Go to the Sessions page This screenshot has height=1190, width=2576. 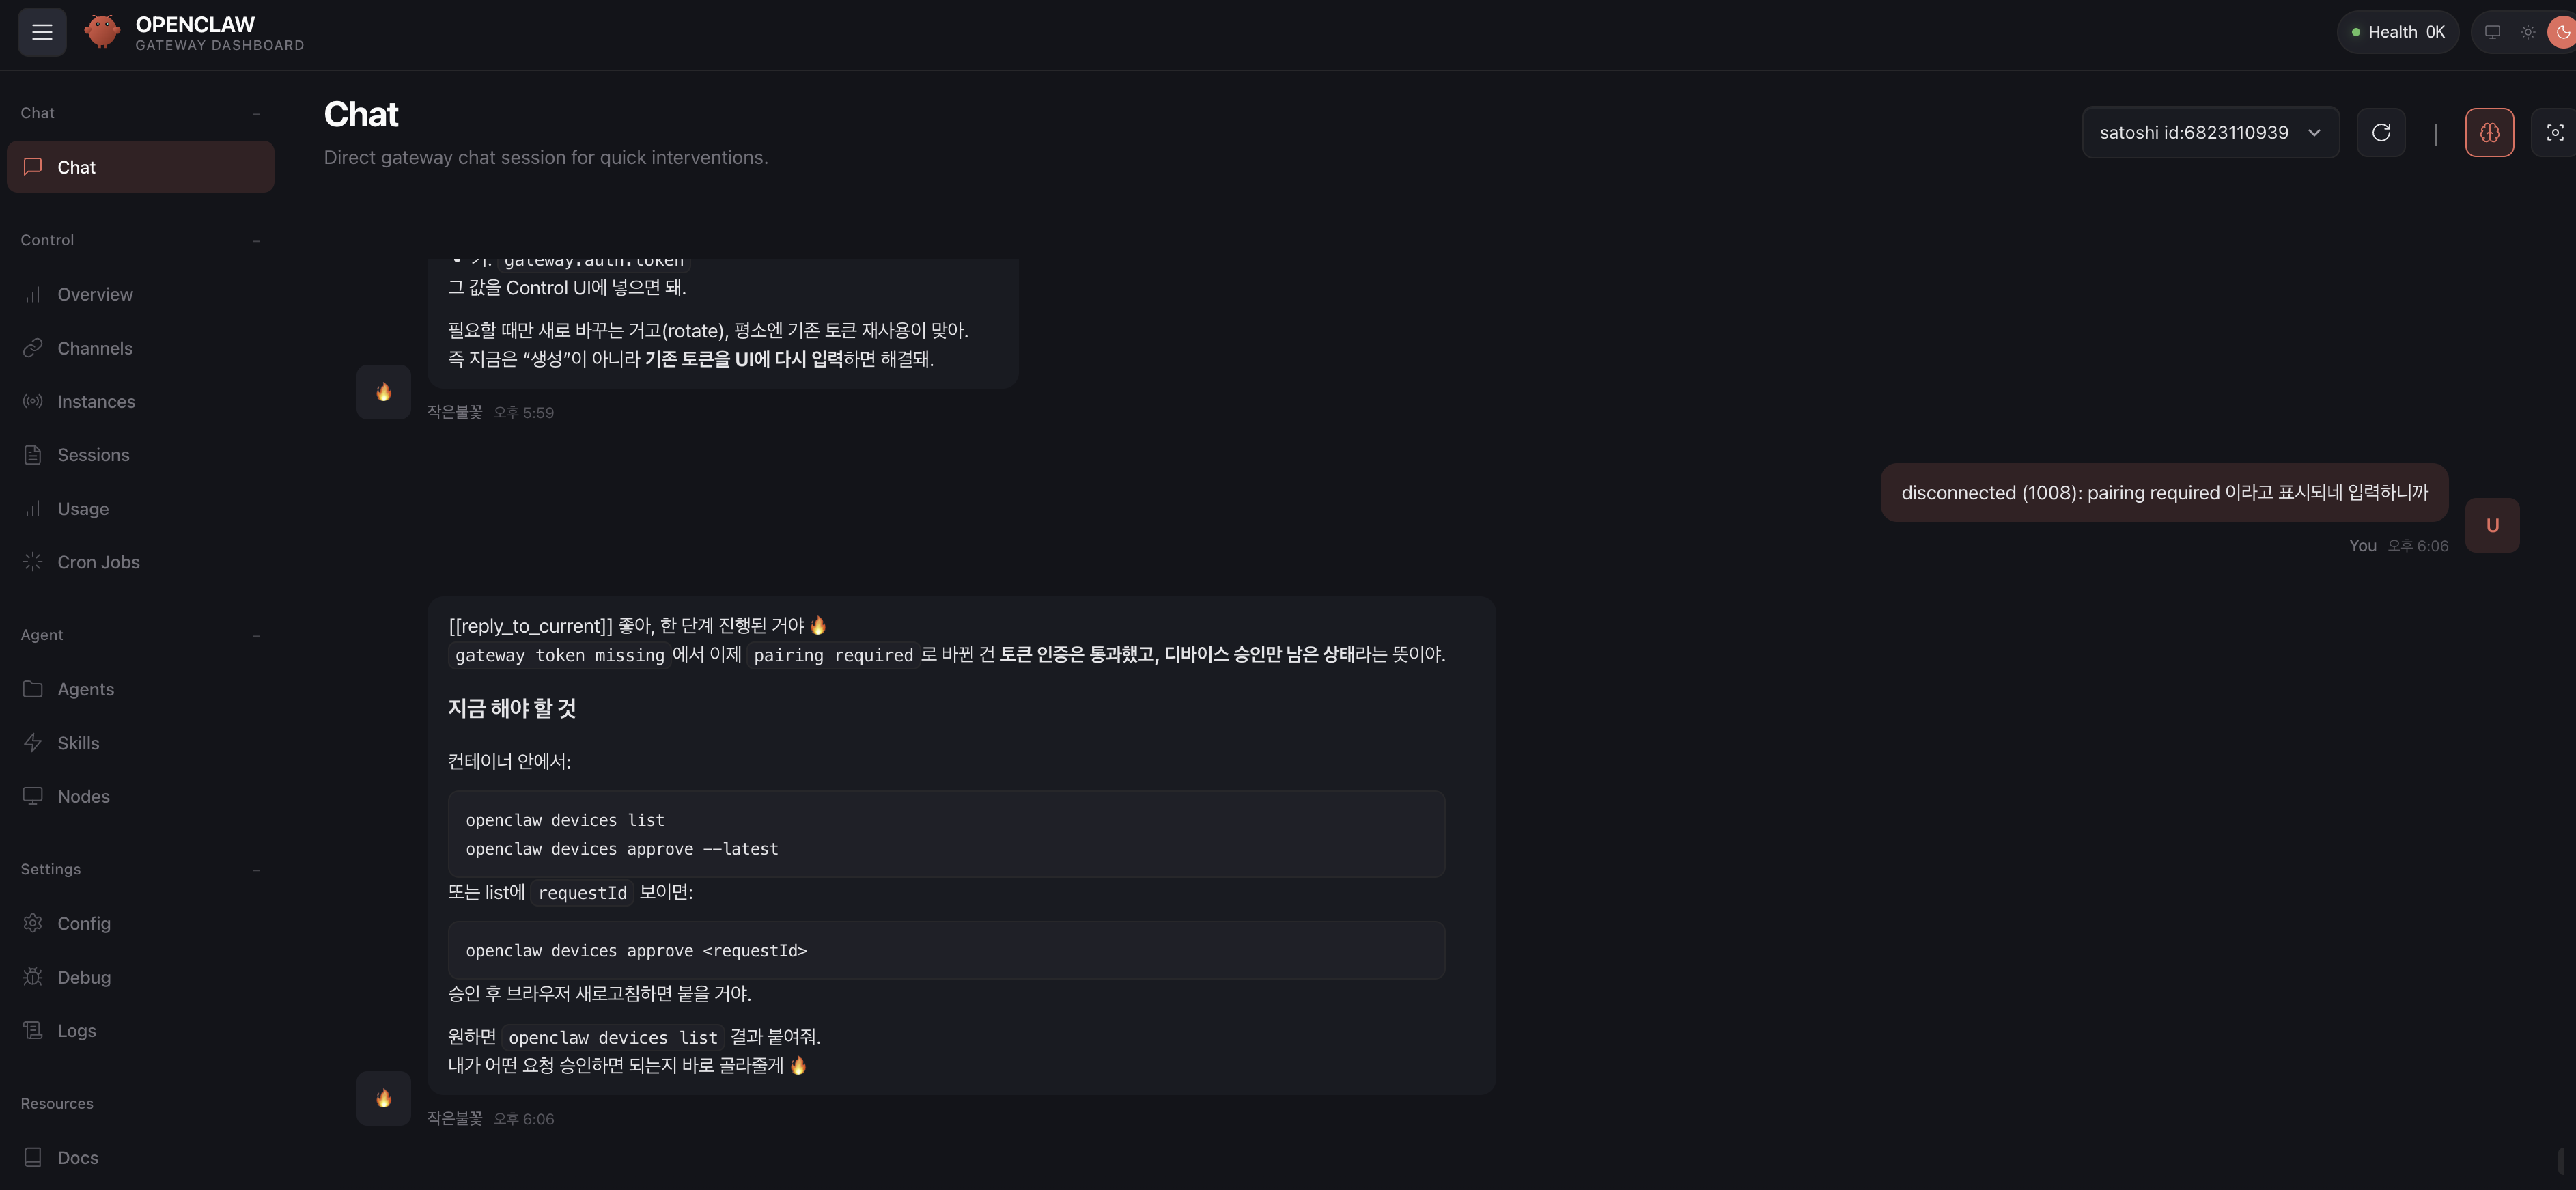(93, 455)
